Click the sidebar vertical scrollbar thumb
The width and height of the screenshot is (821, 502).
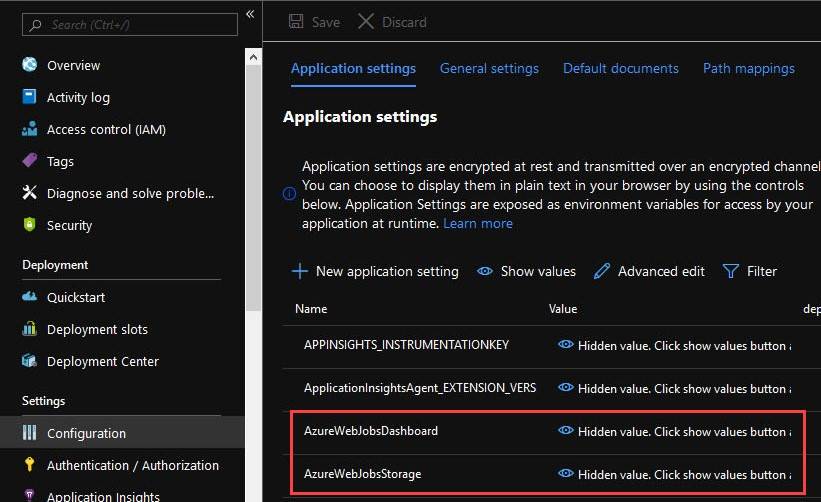point(253,187)
